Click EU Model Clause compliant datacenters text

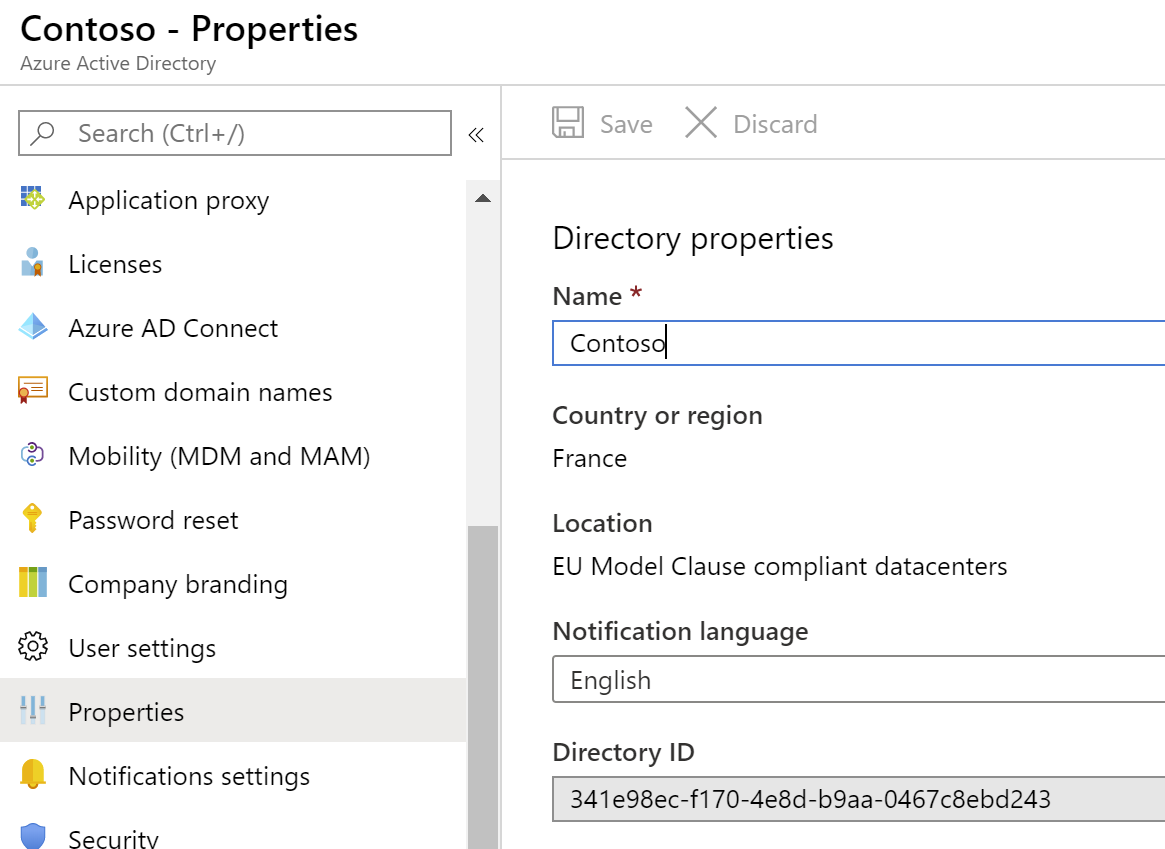[779, 566]
